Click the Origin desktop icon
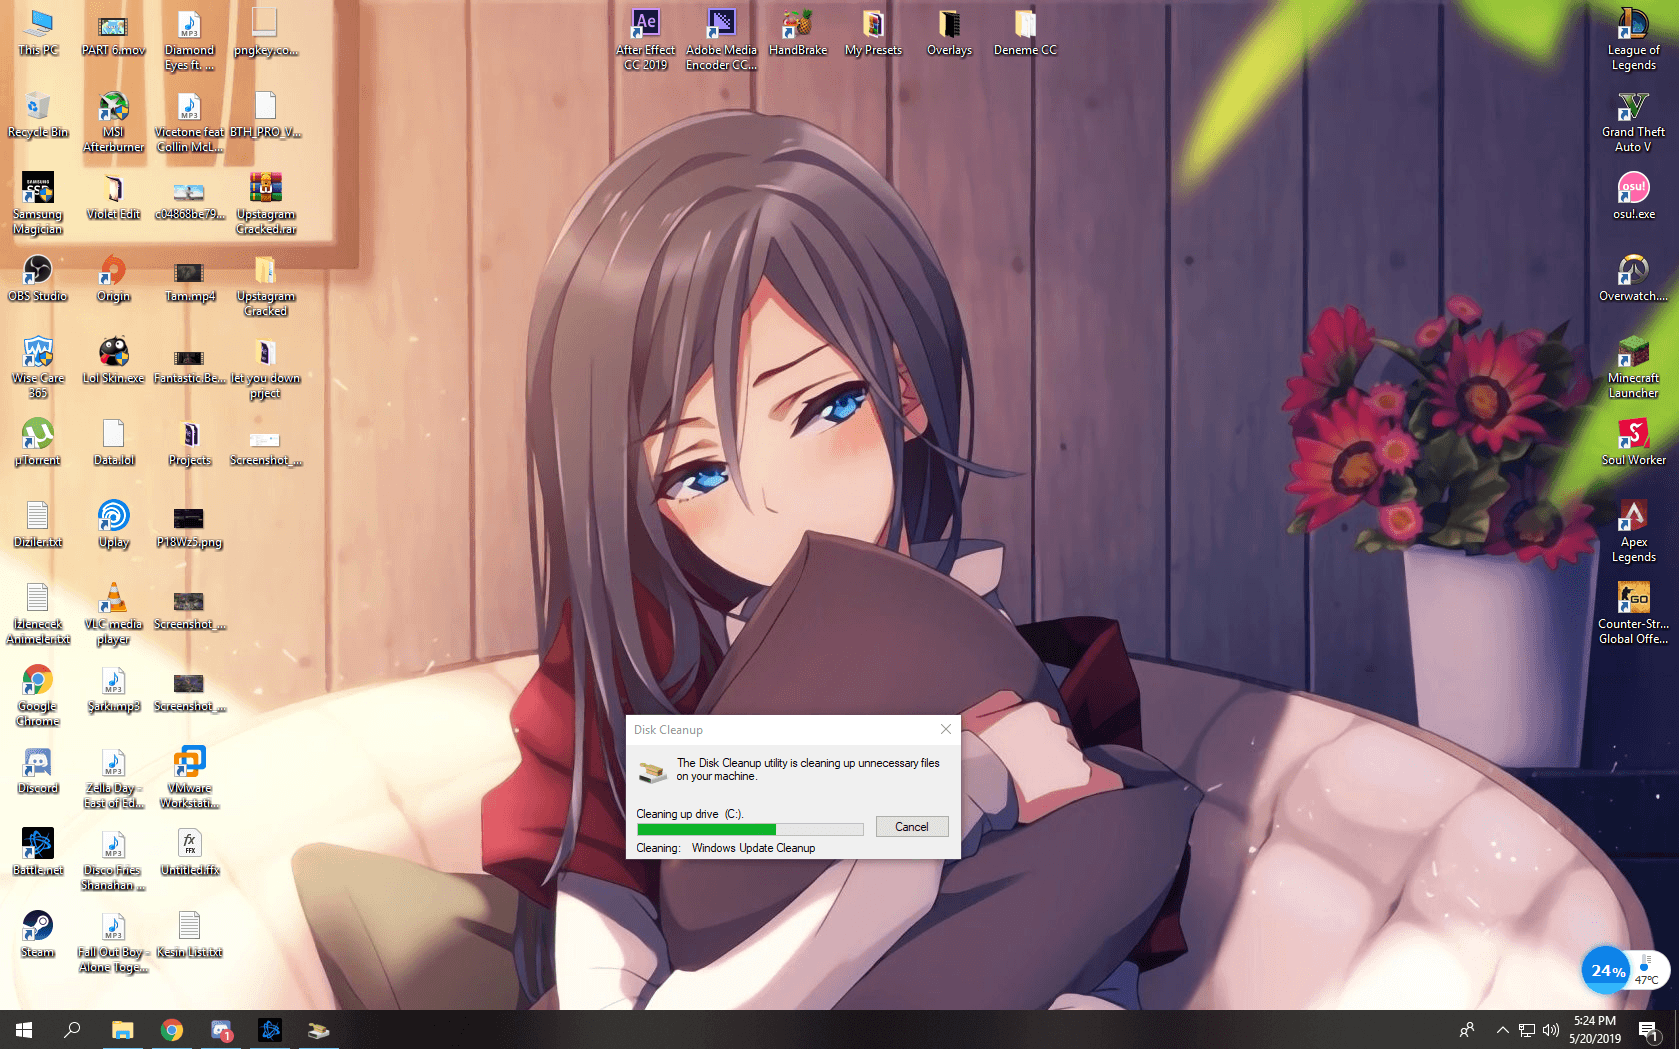 [x=113, y=279]
